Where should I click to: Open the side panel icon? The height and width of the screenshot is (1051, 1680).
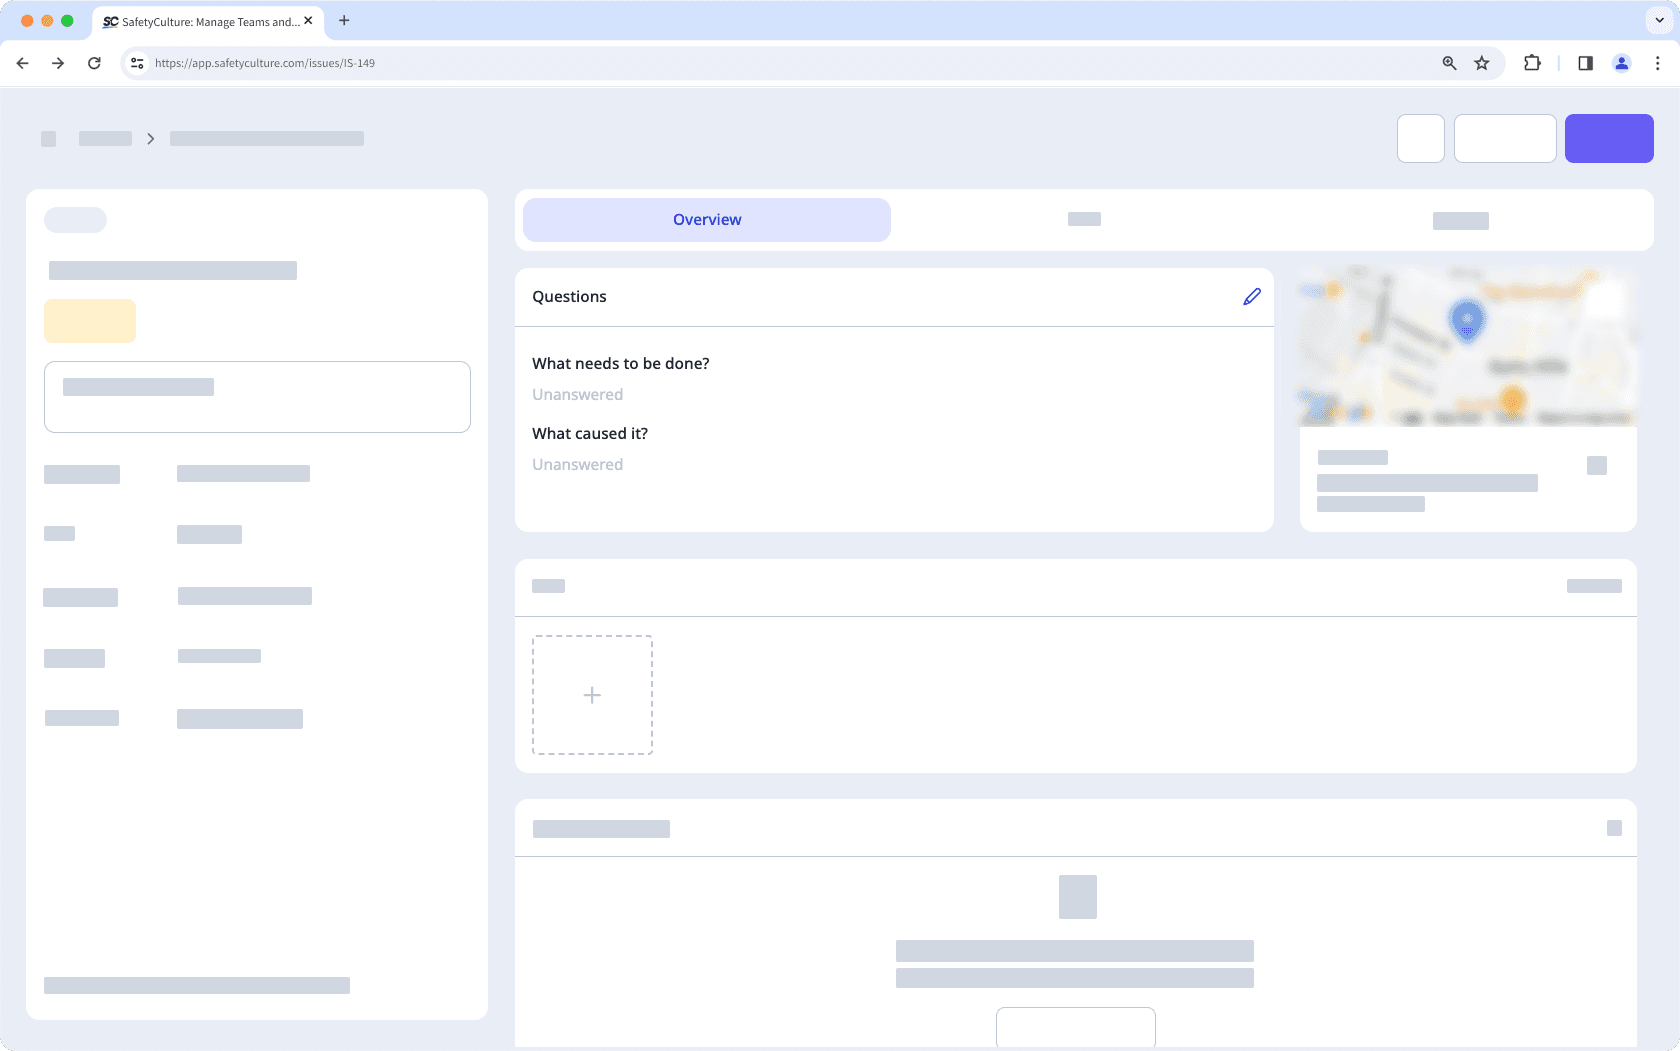tap(1584, 62)
